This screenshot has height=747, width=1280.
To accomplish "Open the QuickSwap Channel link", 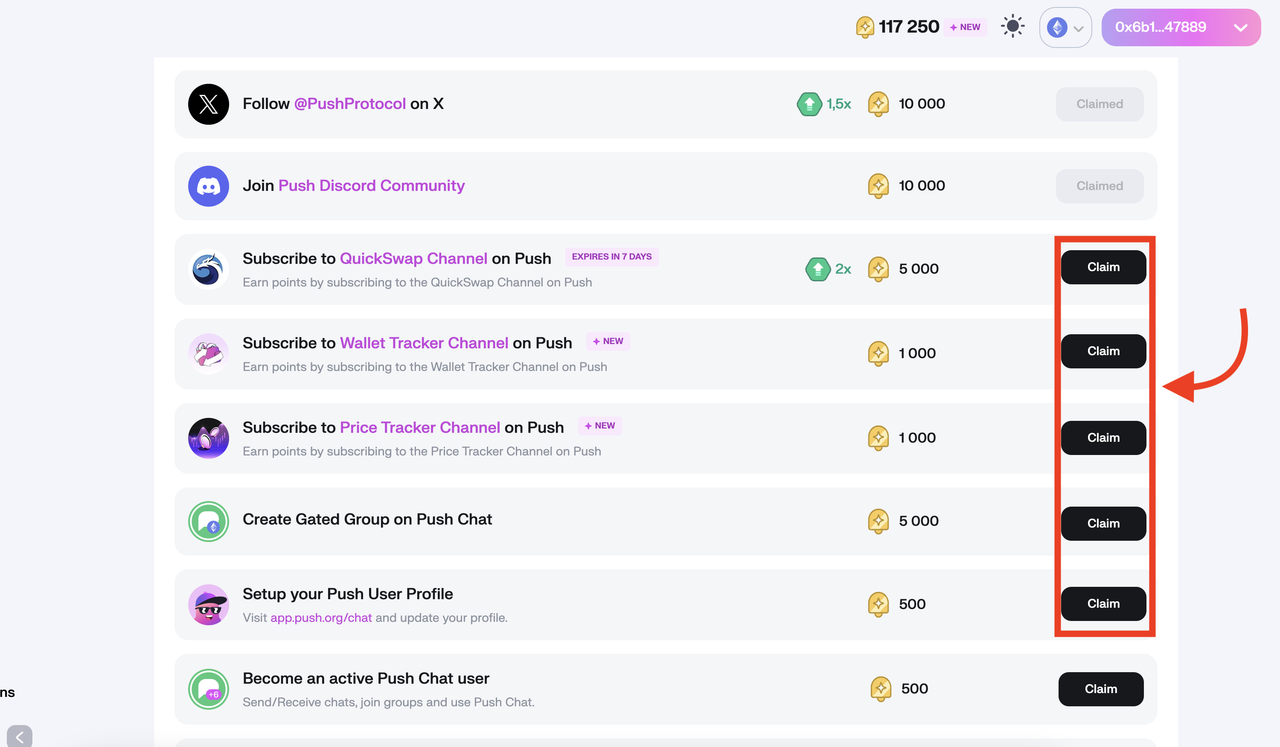I will point(414,259).
